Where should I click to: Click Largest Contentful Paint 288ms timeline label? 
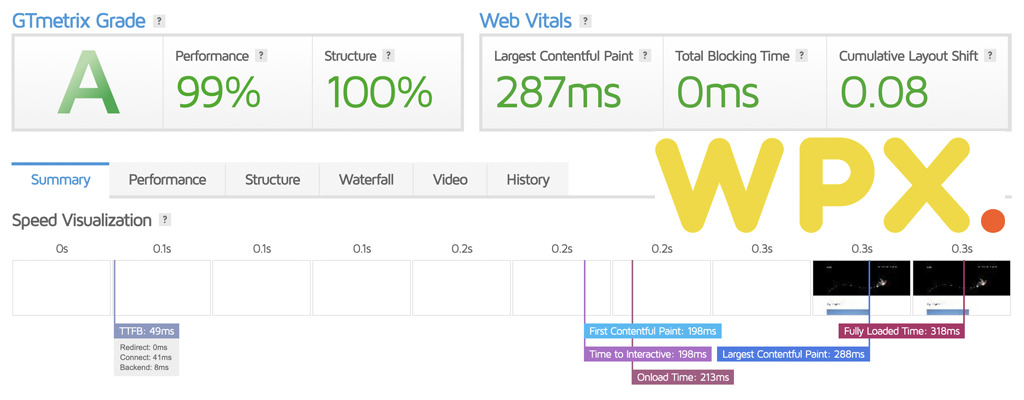[793, 354]
